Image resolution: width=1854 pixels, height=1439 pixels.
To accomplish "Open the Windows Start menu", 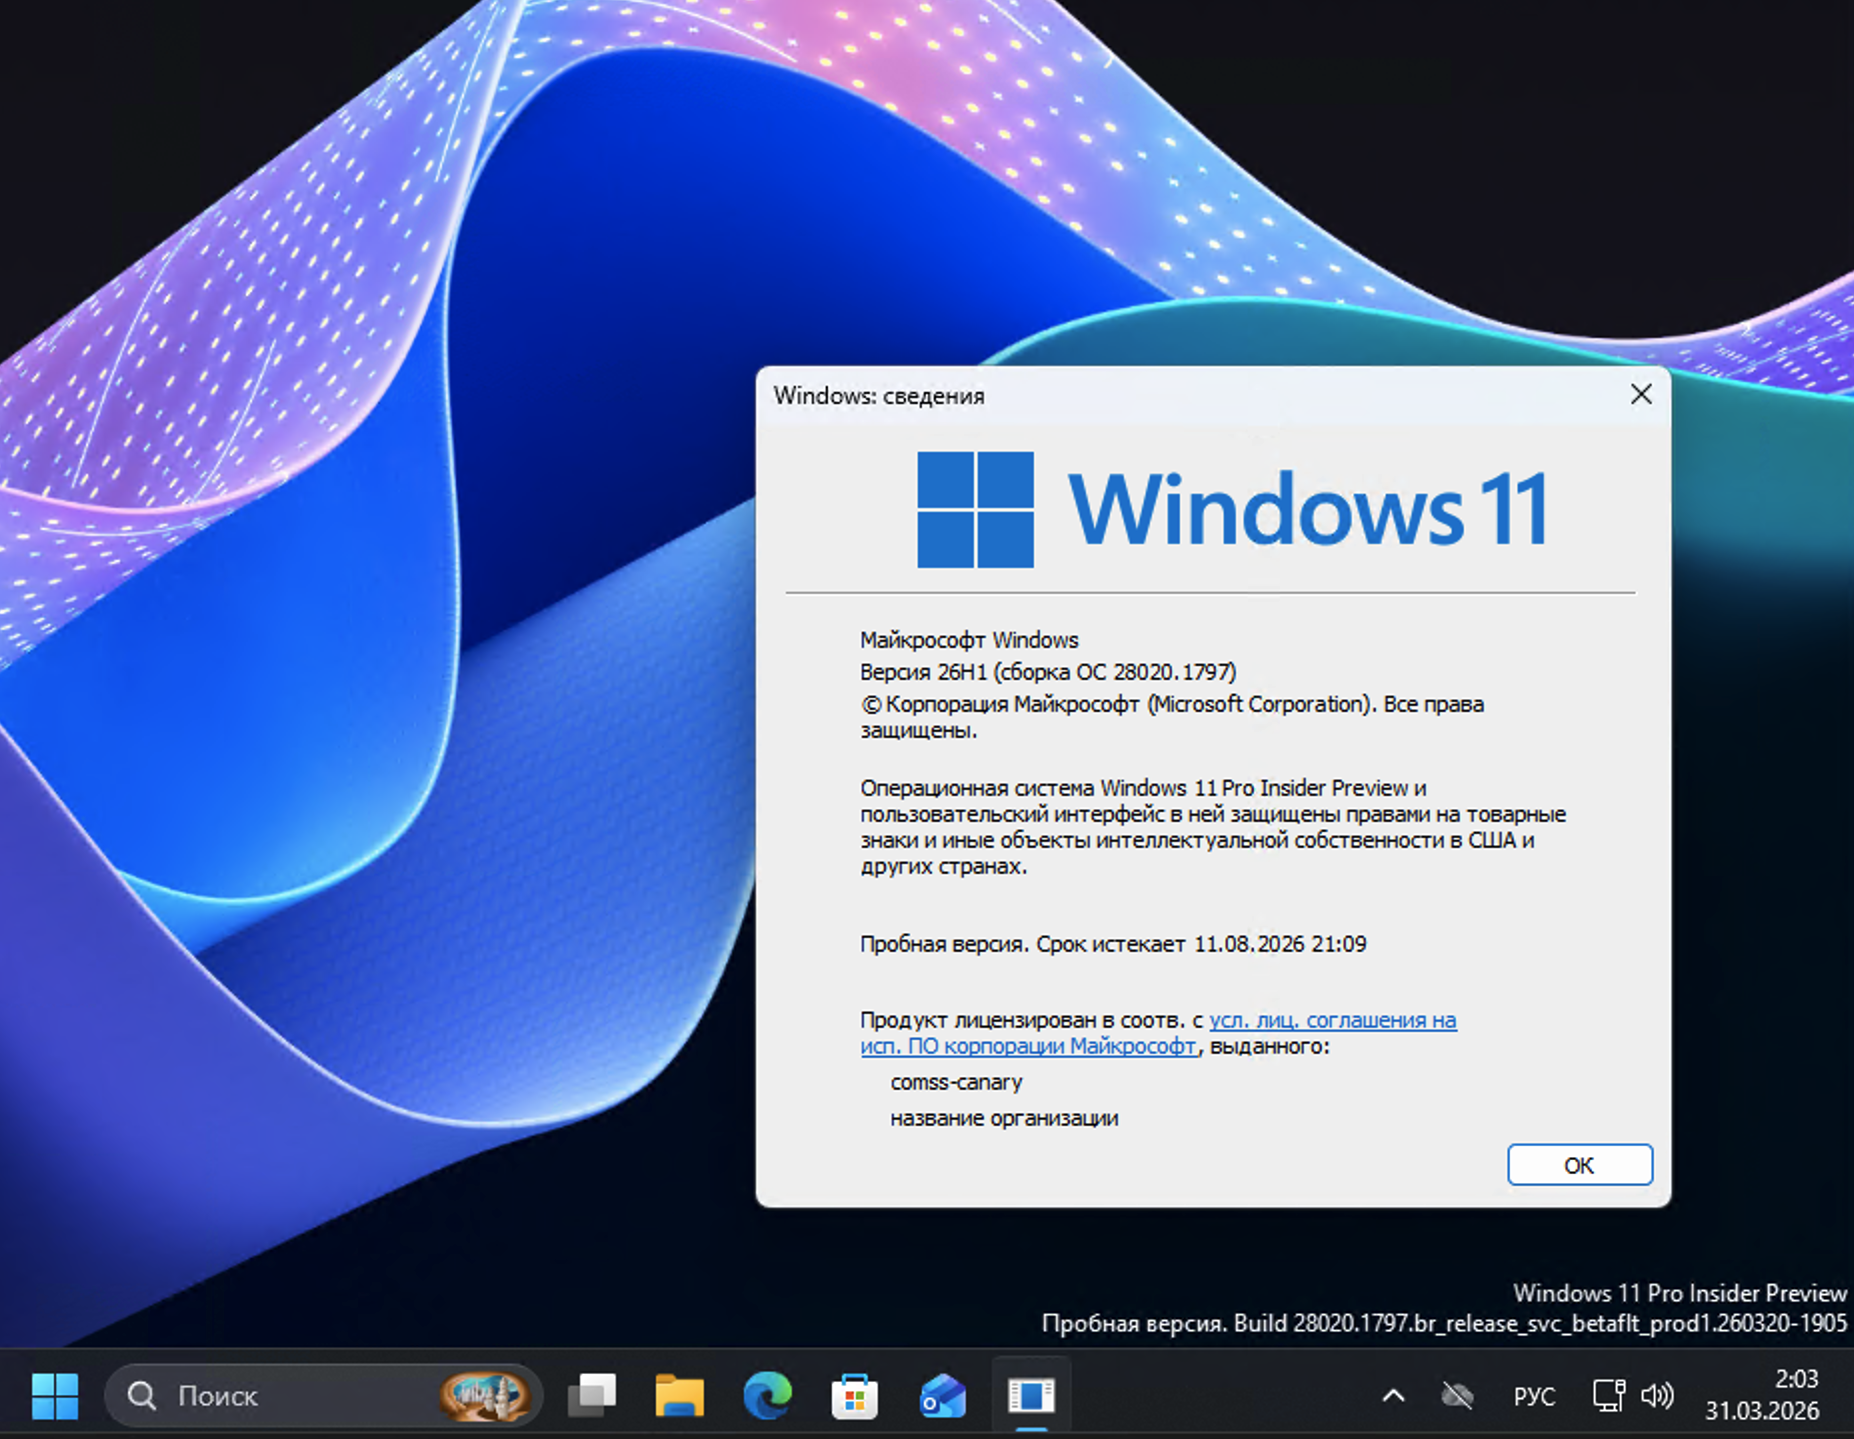I will [54, 1396].
